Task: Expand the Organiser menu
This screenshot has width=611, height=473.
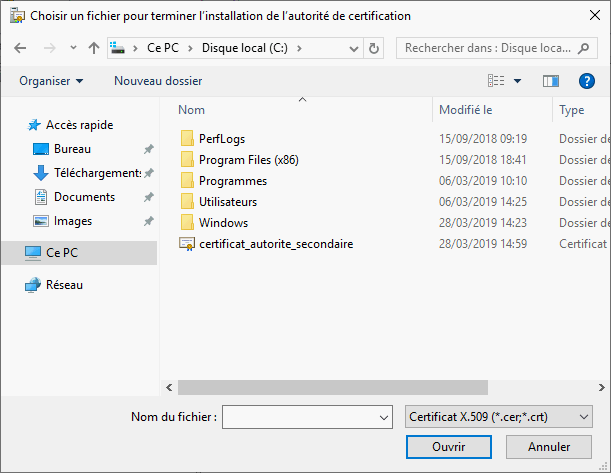Action: (x=51, y=81)
